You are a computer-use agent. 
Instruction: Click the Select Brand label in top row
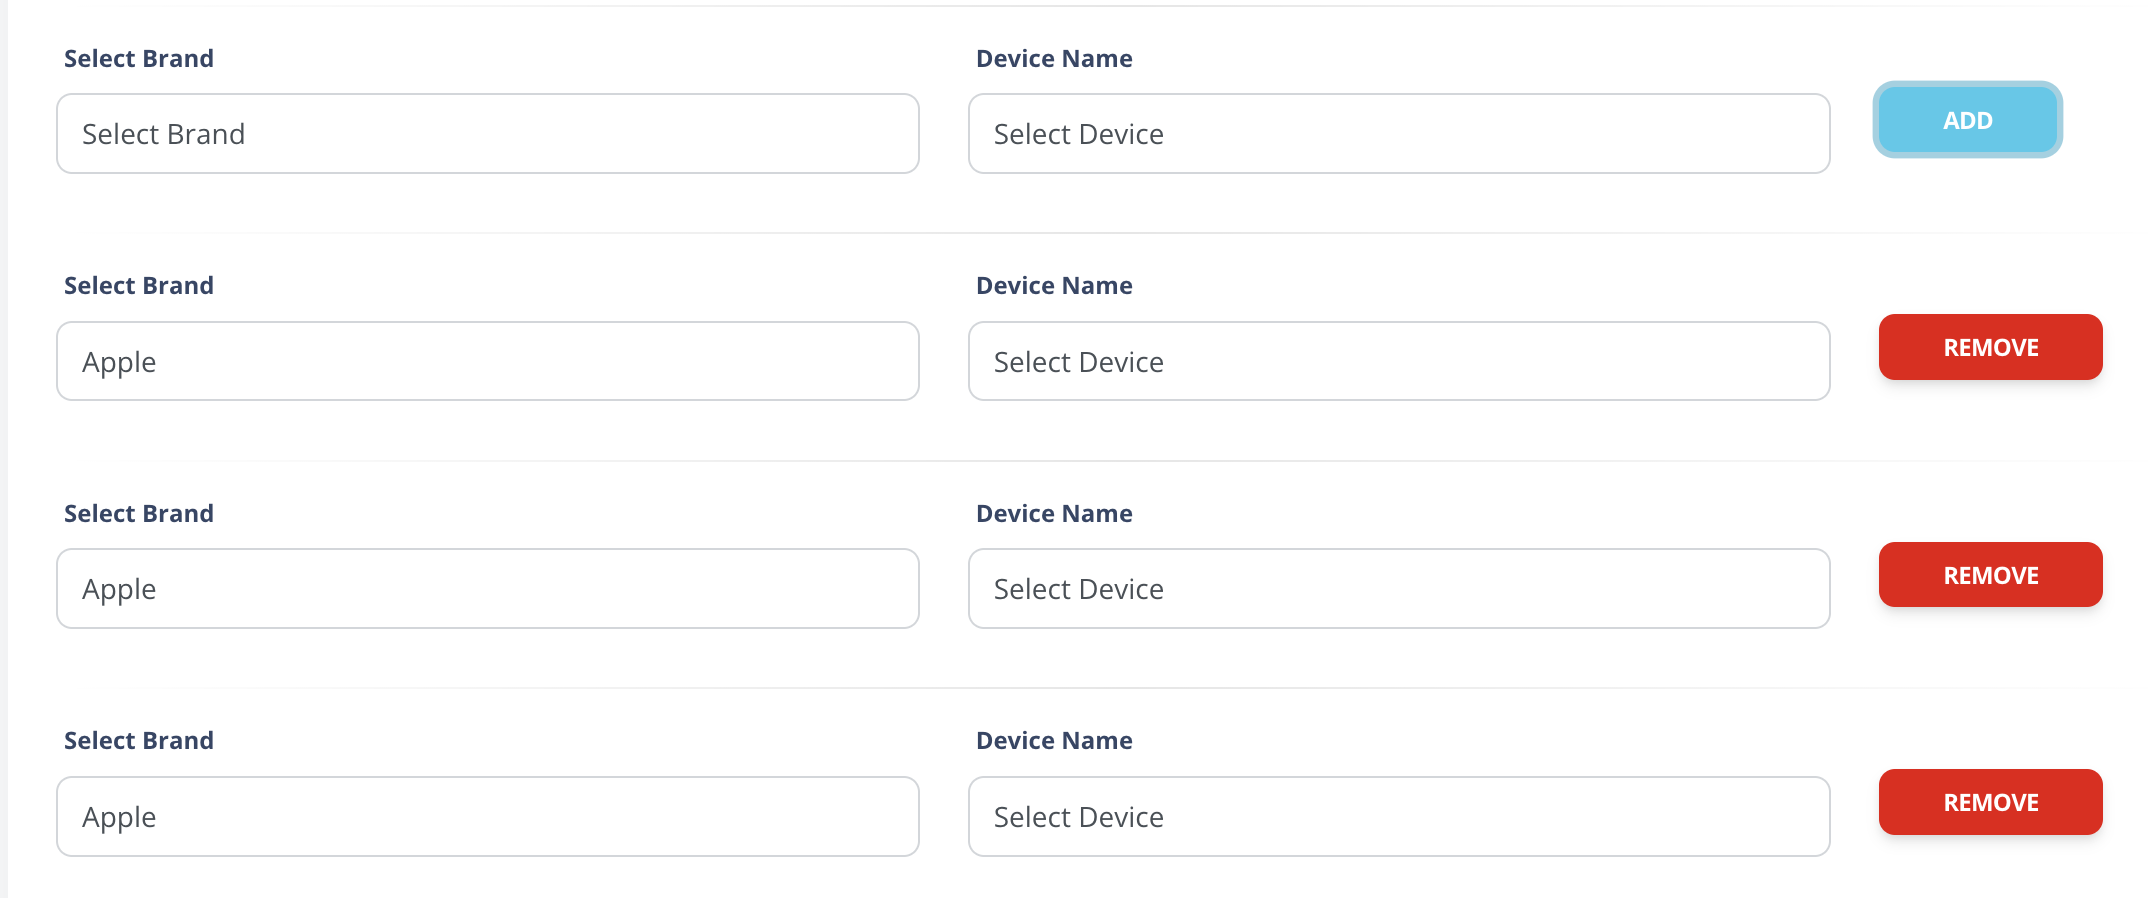click(139, 59)
